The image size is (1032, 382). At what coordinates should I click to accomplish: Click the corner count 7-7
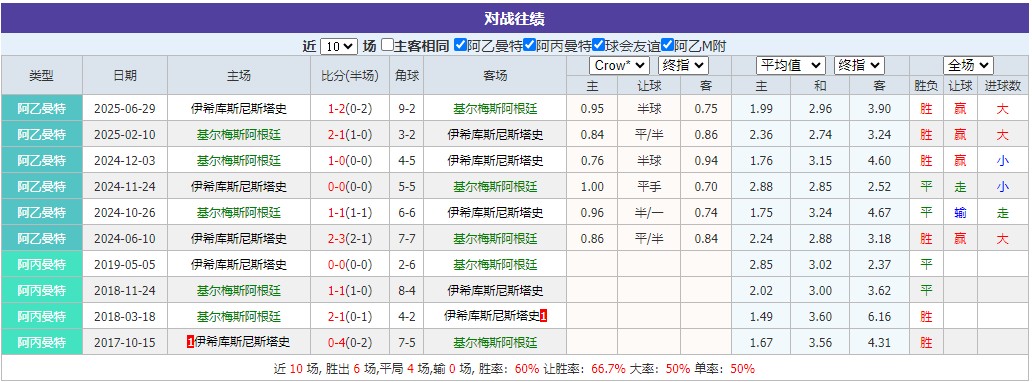(x=406, y=238)
